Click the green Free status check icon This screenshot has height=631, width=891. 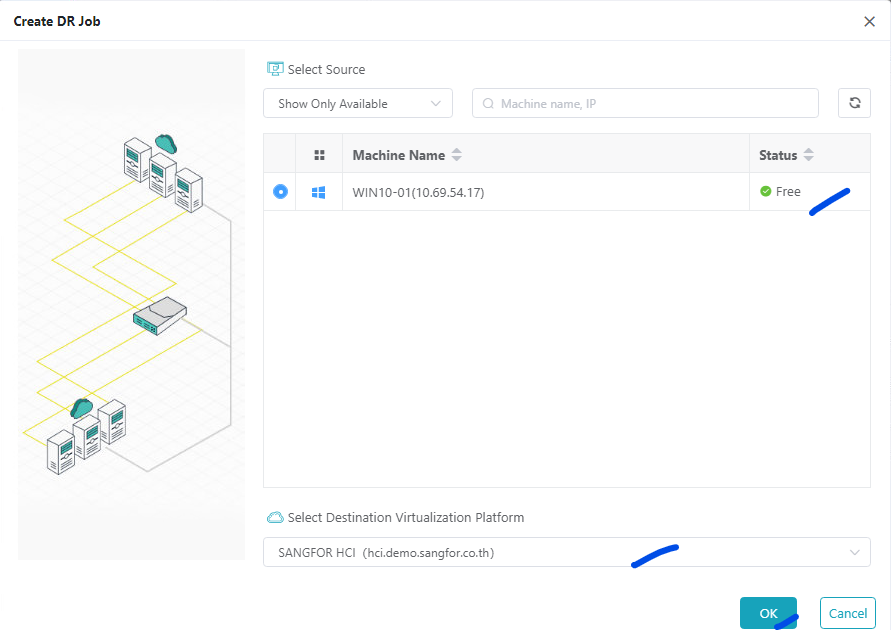(765, 191)
